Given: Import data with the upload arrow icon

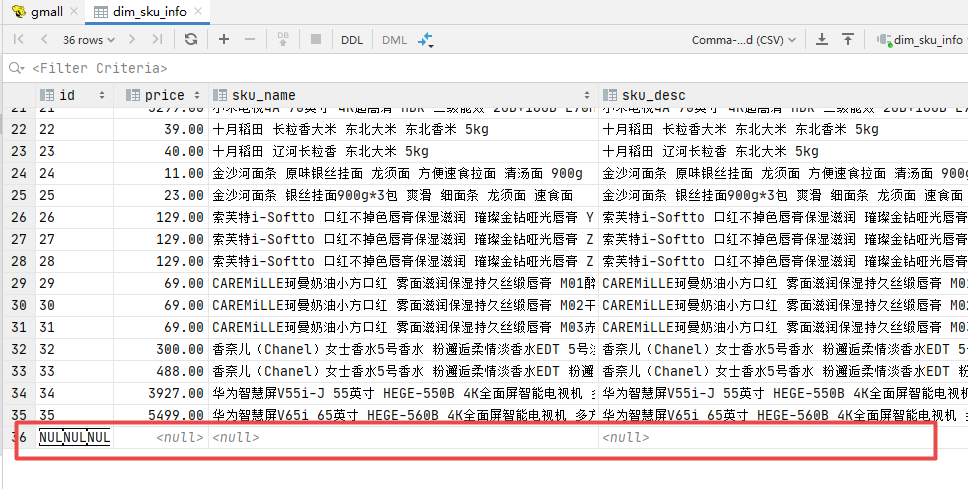Looking at the screenshot, I should pos(848,40).
